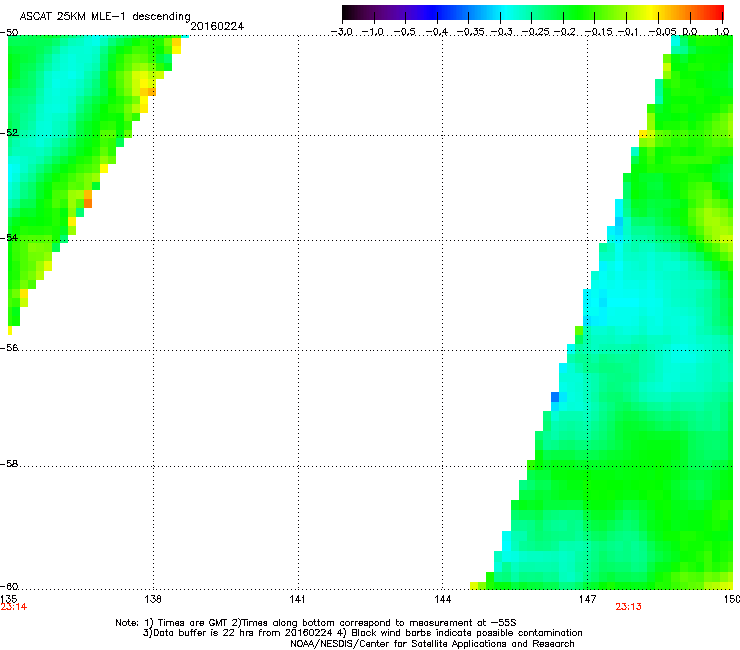
Task: Click the -0.5 colorbar tick label
Action: click(405, 32)
